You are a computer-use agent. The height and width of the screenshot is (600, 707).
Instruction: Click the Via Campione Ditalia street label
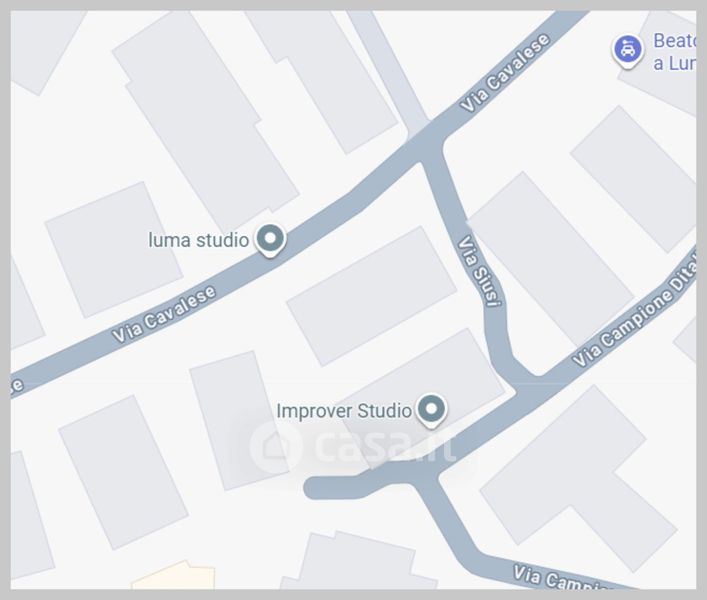(x=634, y=312)
